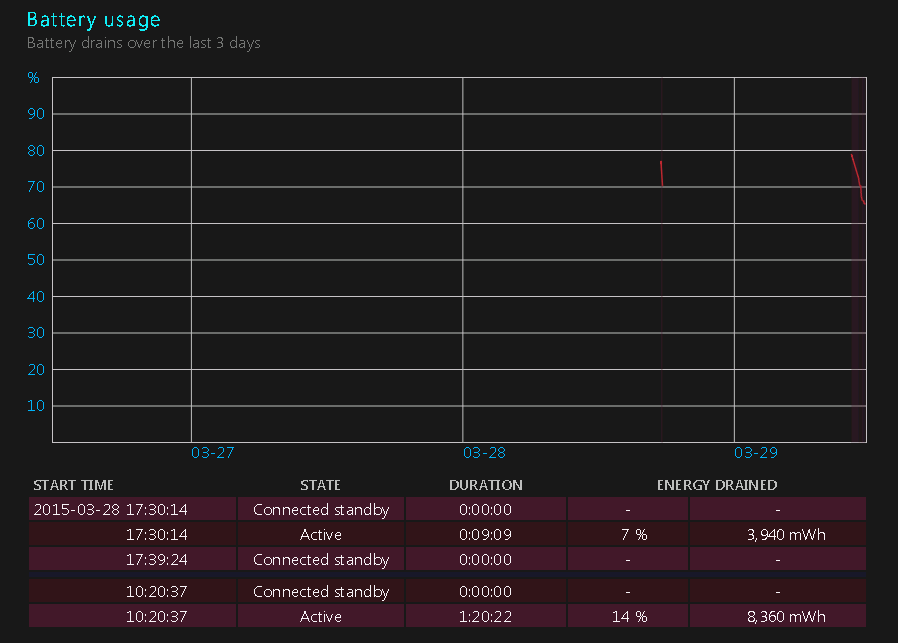Click the START TIME column header
898x643 pixels.
73,486
